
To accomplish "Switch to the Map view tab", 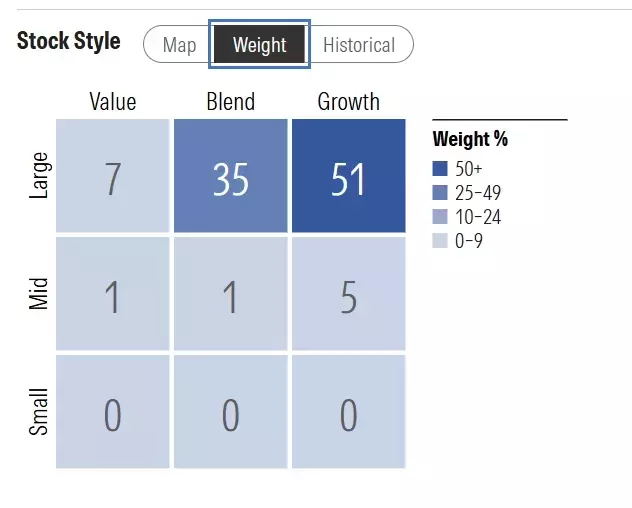I will point(179,45).
